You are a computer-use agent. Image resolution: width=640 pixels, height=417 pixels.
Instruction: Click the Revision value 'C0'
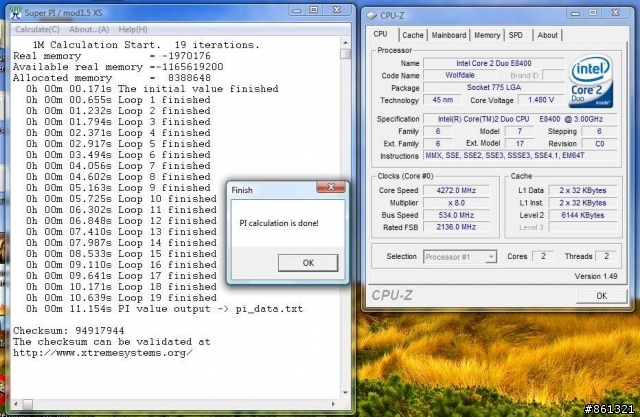[x=599, y=144]
